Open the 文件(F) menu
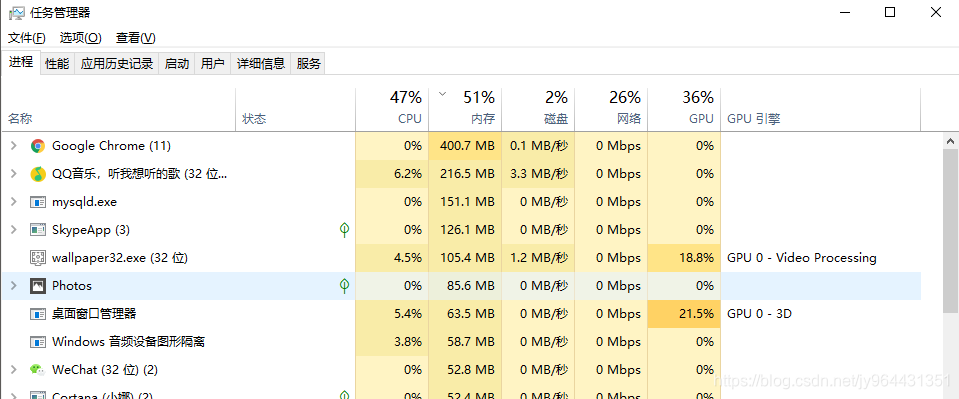Viewport: 959px width, 399px height. pyautogui.click(x=26, y=38)
